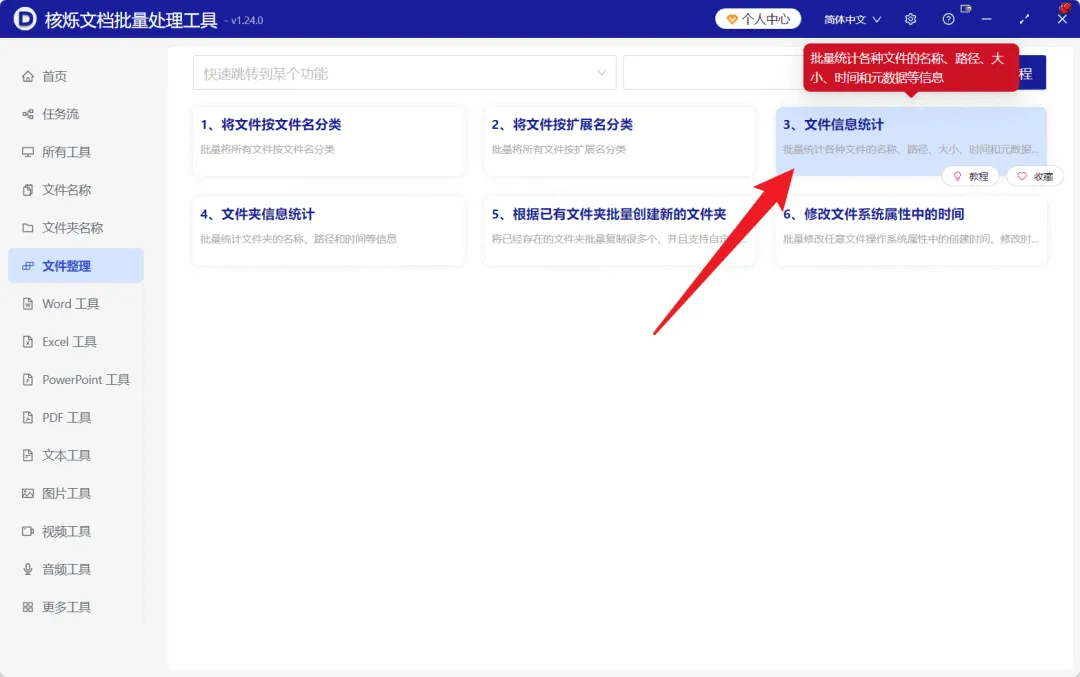Click the folder icon beside 文件夹名称
This screenshot has height=677, width=1080.
point(28,228)
